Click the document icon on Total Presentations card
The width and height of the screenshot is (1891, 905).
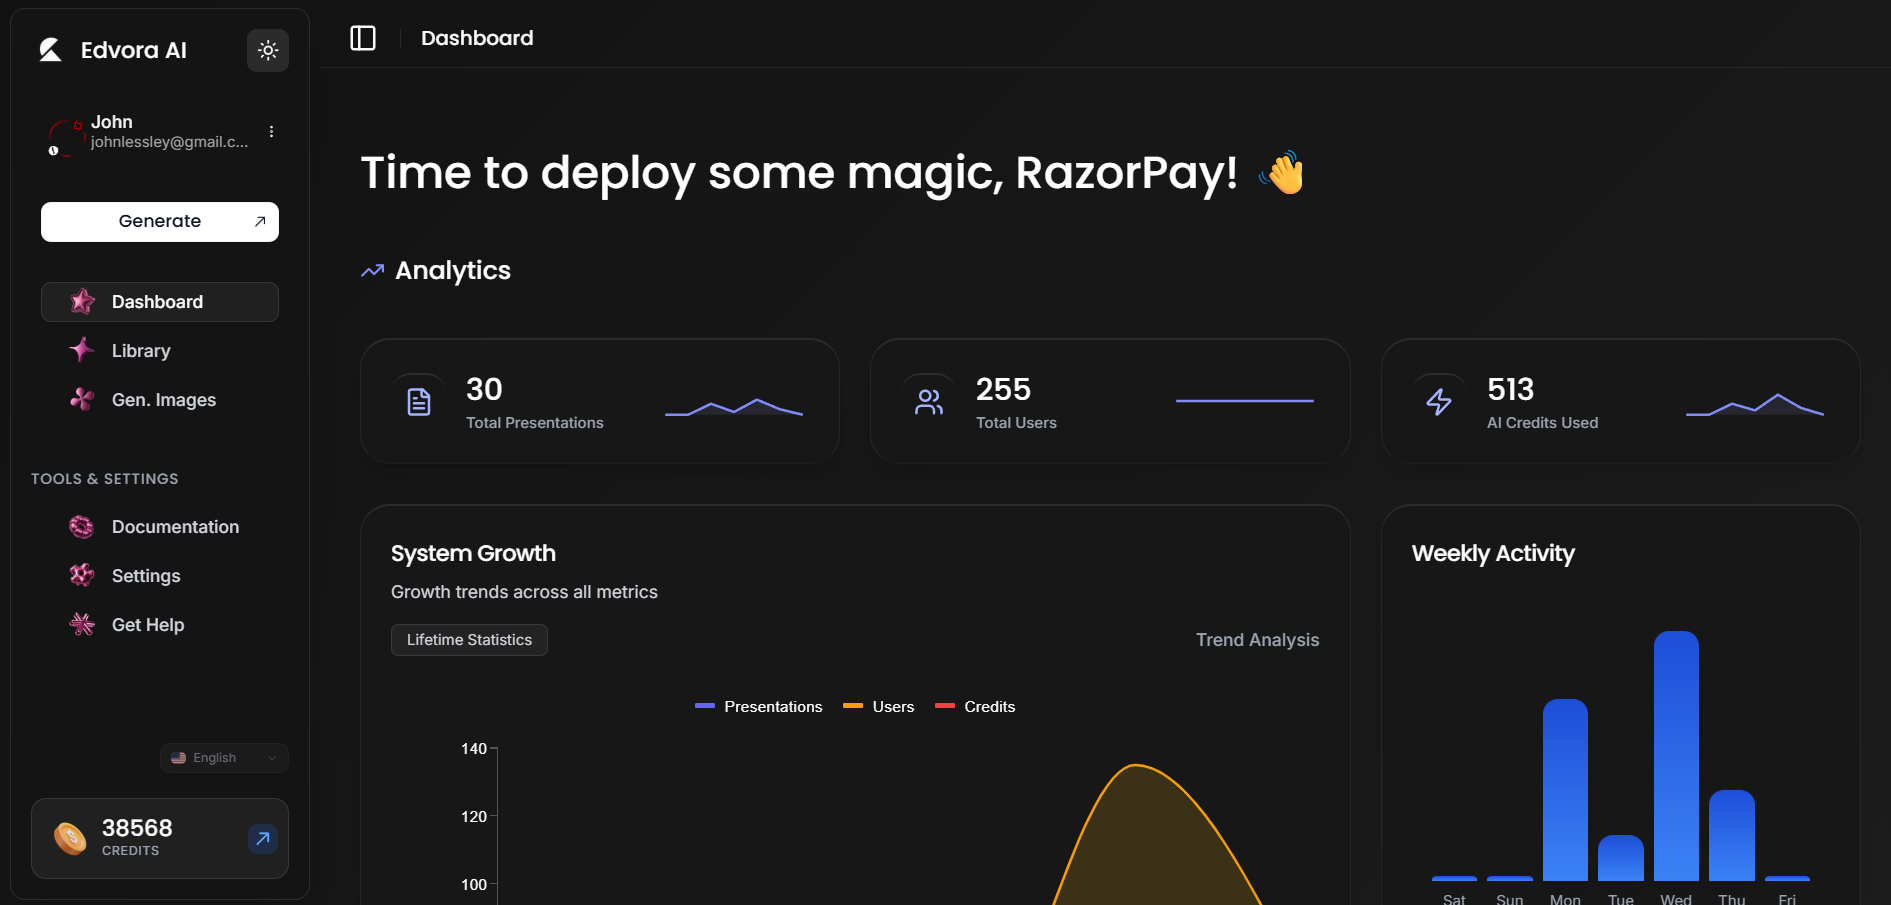(419, 402)
